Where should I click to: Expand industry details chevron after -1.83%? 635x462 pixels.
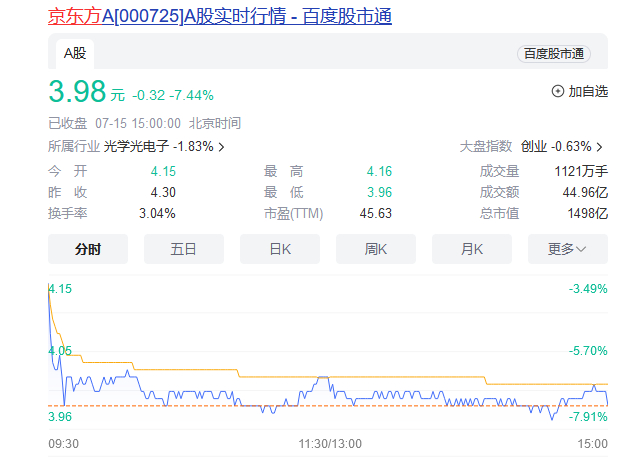pos(222,147)
